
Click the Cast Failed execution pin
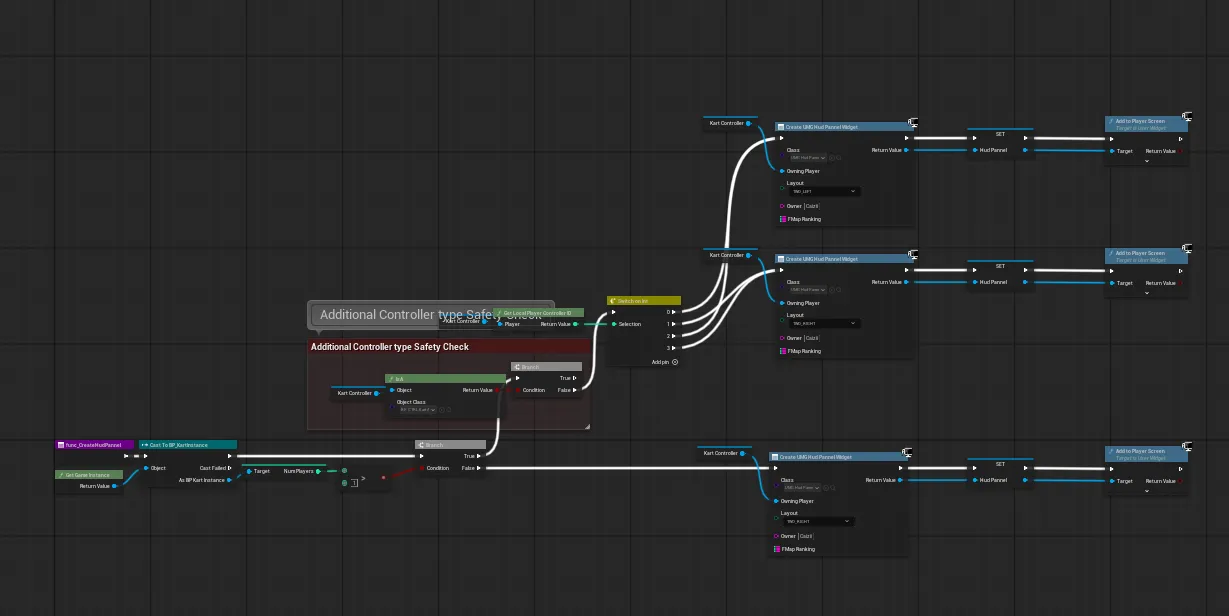[x=231, y=468]
